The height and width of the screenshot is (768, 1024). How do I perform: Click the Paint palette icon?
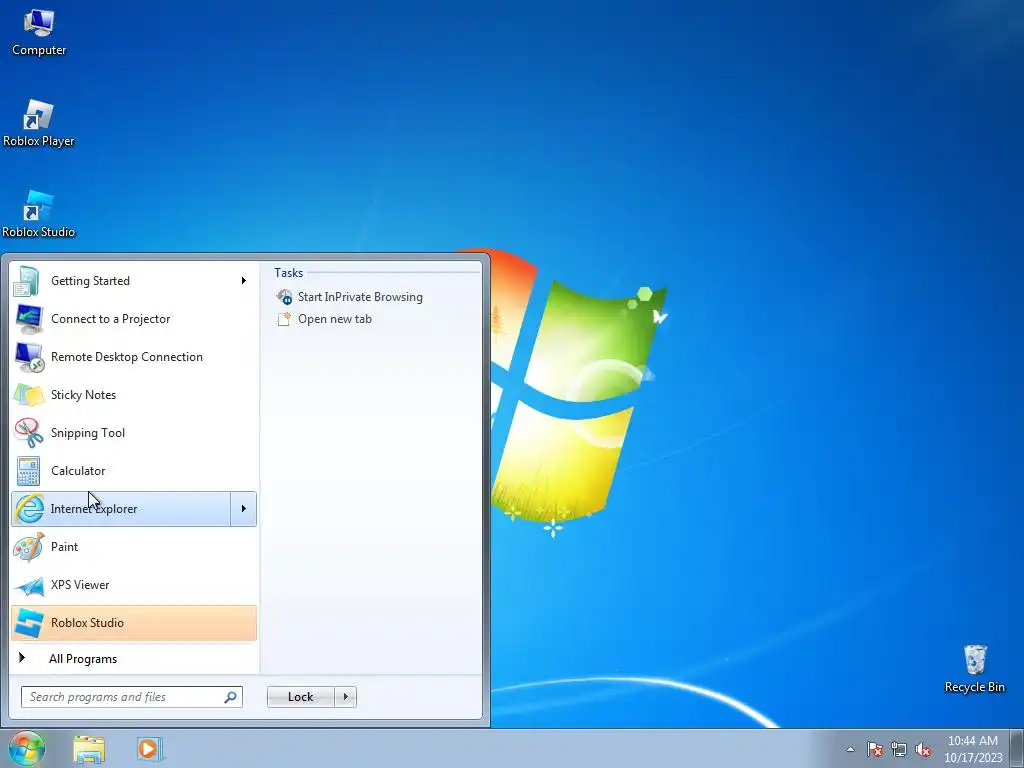(28, 547)
